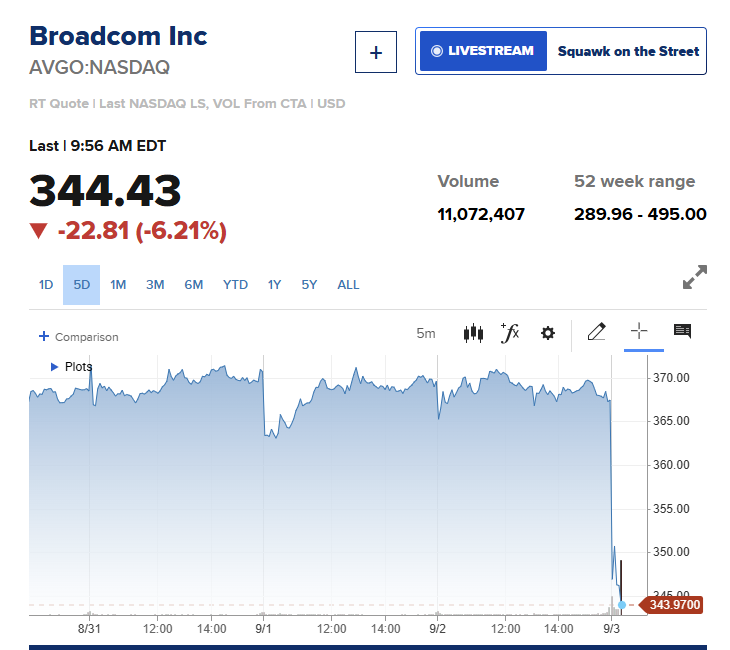Select the YTD range
The width and height of the screenshot is (730, 650).
pyautogui.click(x=235, y=284)
